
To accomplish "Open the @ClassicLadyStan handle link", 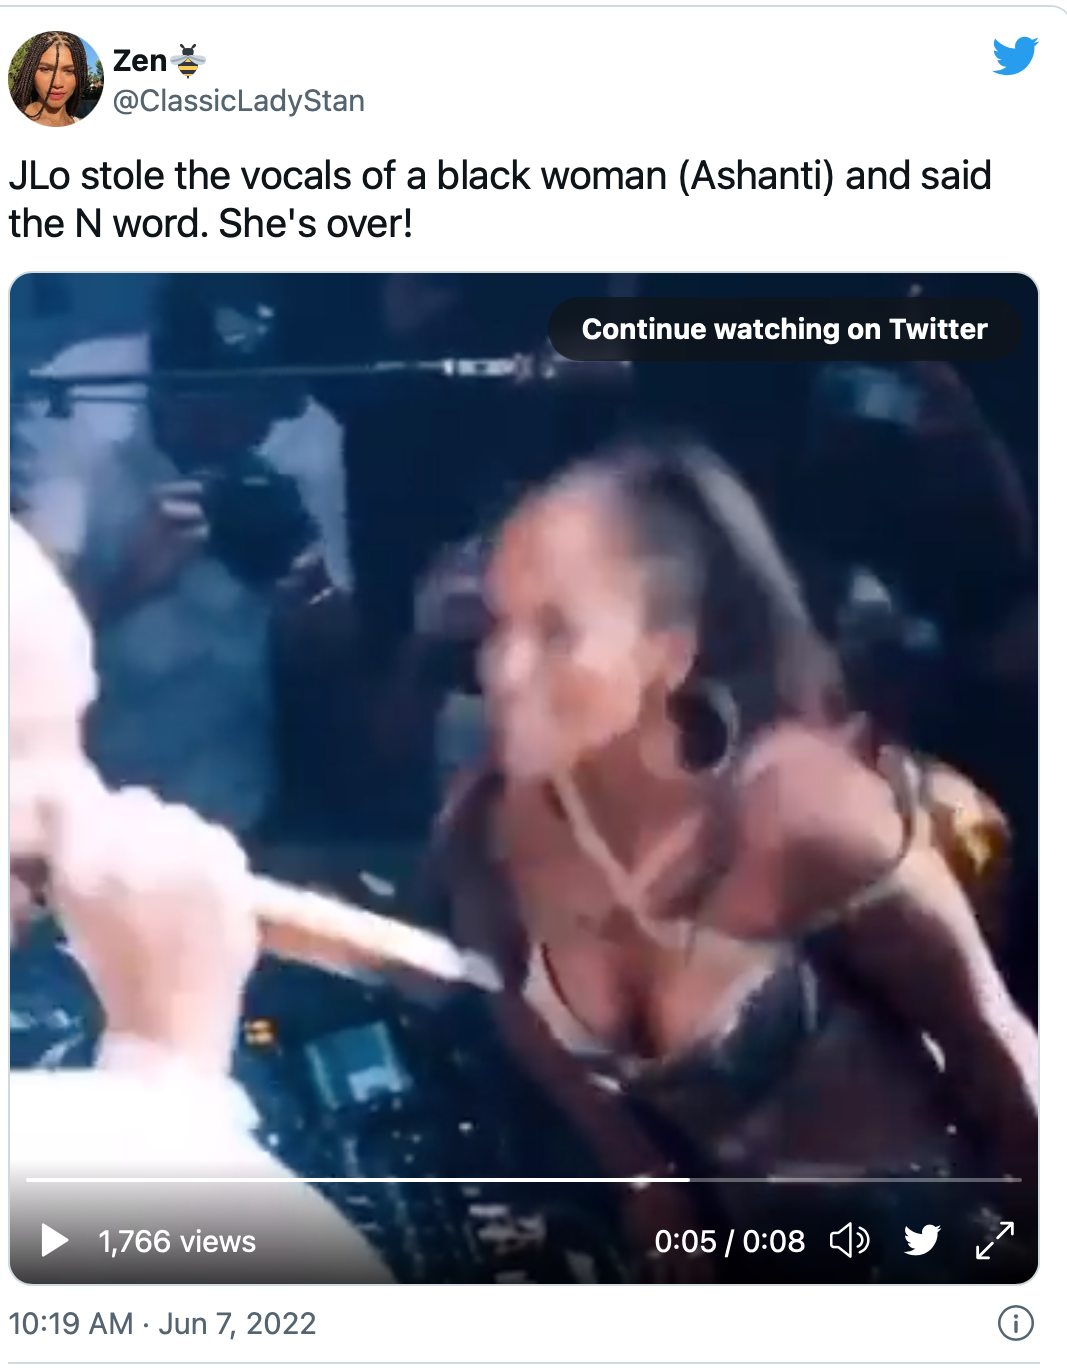I will pyautogui.click(x=239, y=101).
